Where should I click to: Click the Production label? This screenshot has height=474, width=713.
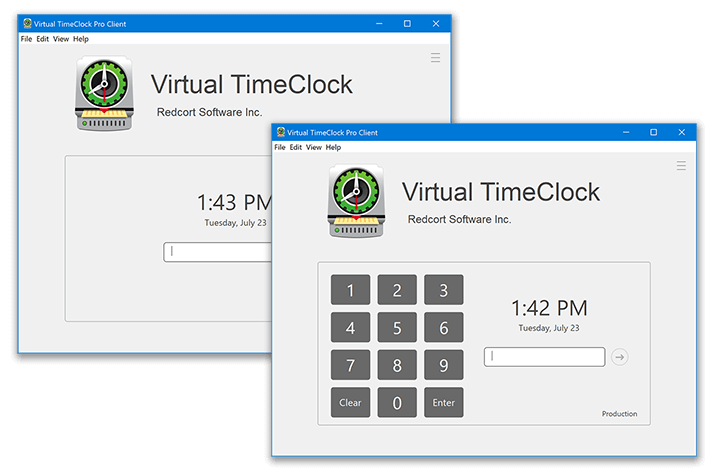tap(619, 413)
